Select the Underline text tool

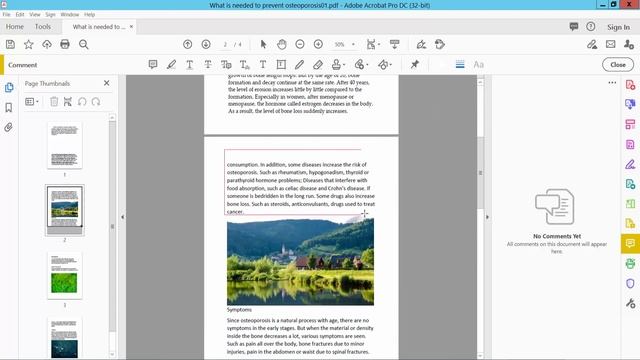tap(189, 64)
